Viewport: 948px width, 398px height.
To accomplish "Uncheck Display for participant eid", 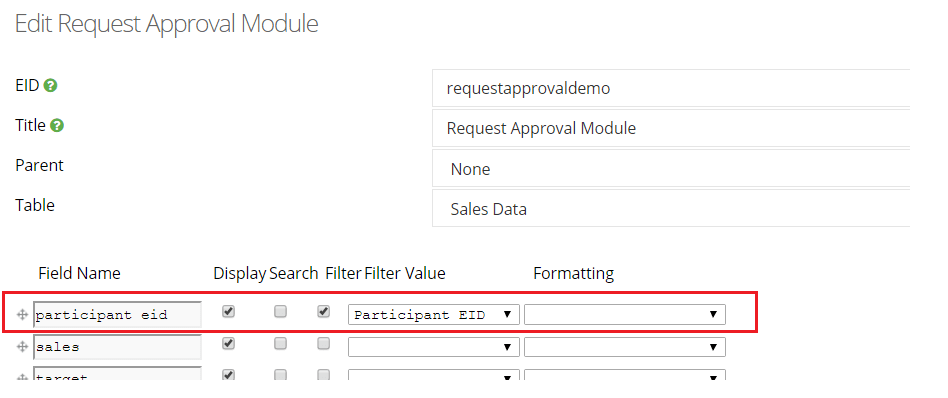I will (229, 312).
